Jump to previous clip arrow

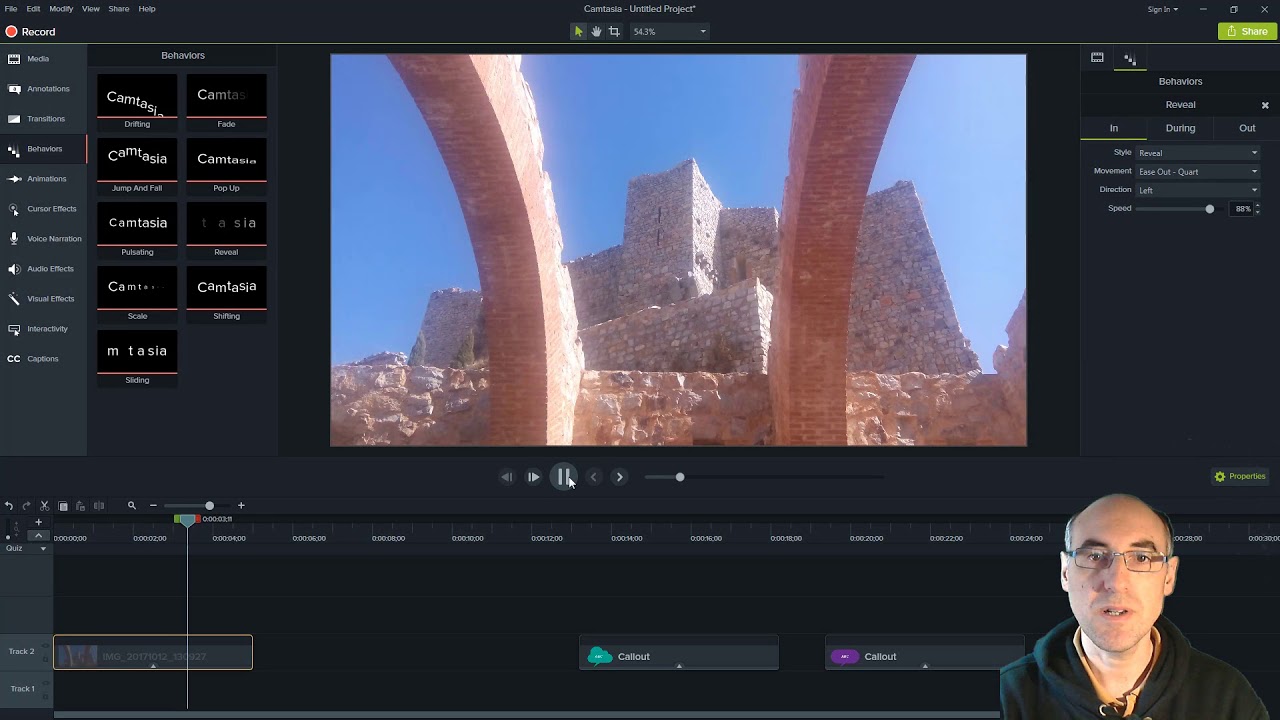point(593,477)
